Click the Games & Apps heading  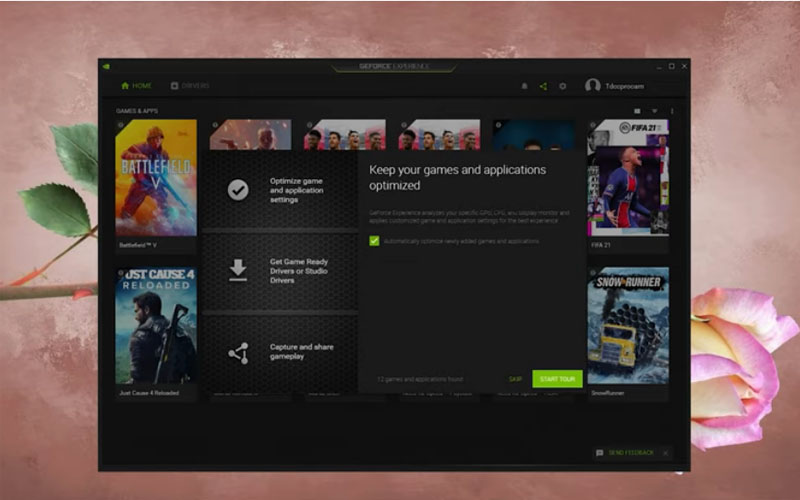click(137, 111)
